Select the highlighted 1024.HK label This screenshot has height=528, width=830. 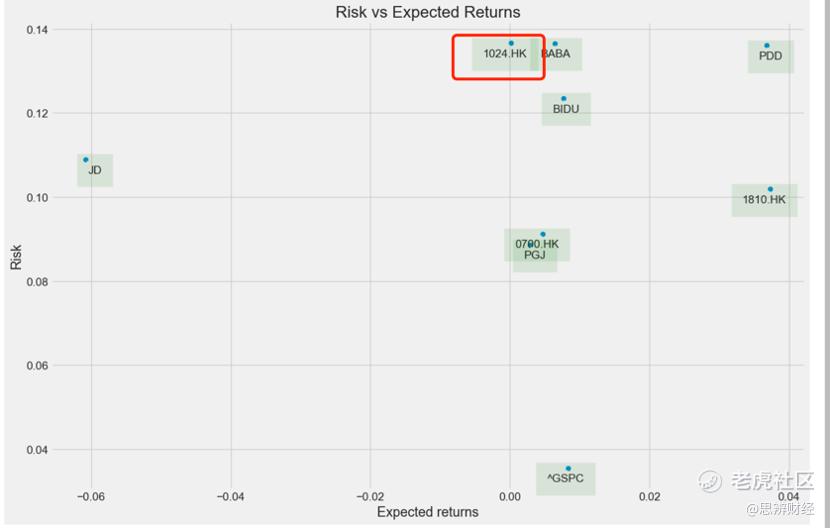[x=504, y=54]
